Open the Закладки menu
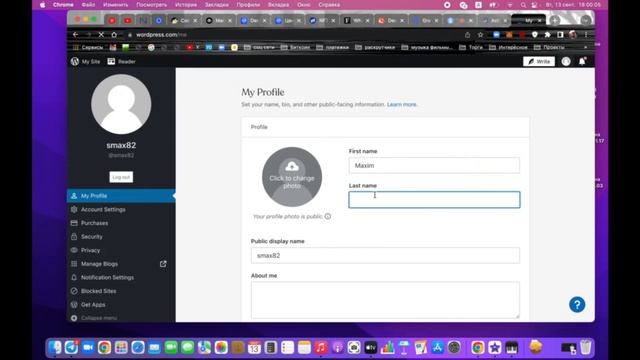The width and height of the screenshot is (640, 360). point(216,5)
